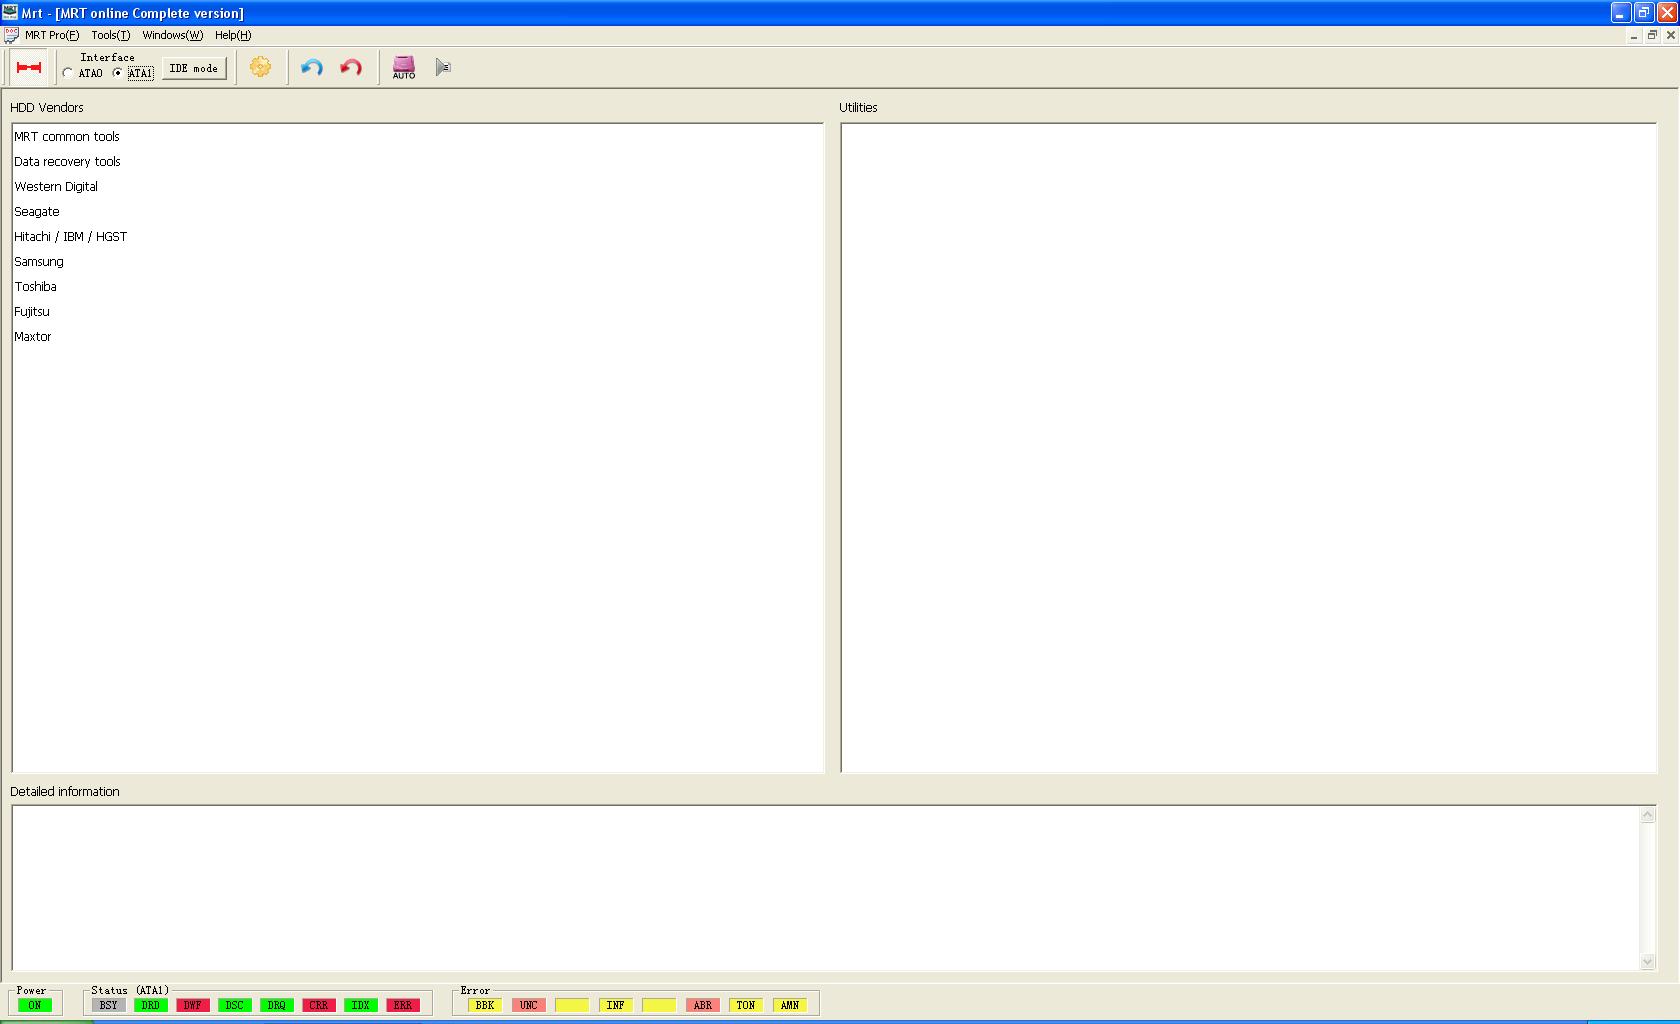Click the UNC error indicator
The height and width of the screenshot is (1024, 1680).
click(529, 1005)
